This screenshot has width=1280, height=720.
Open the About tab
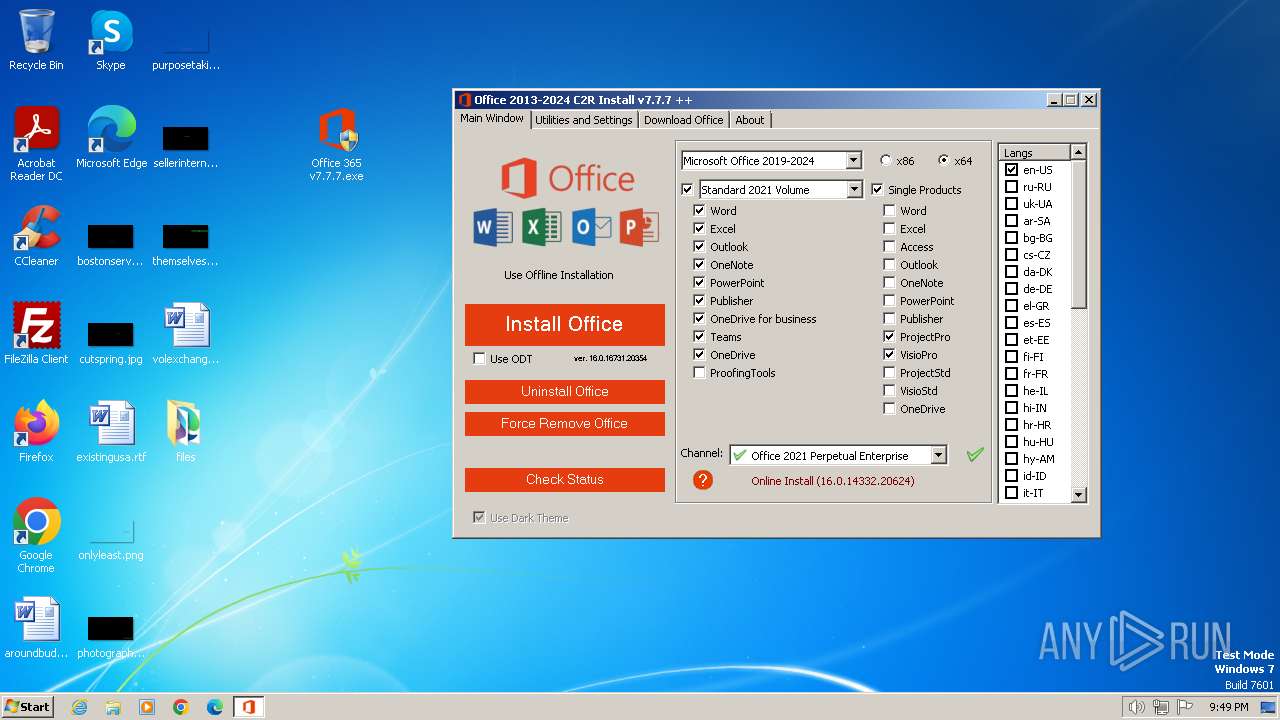(750, 120)
